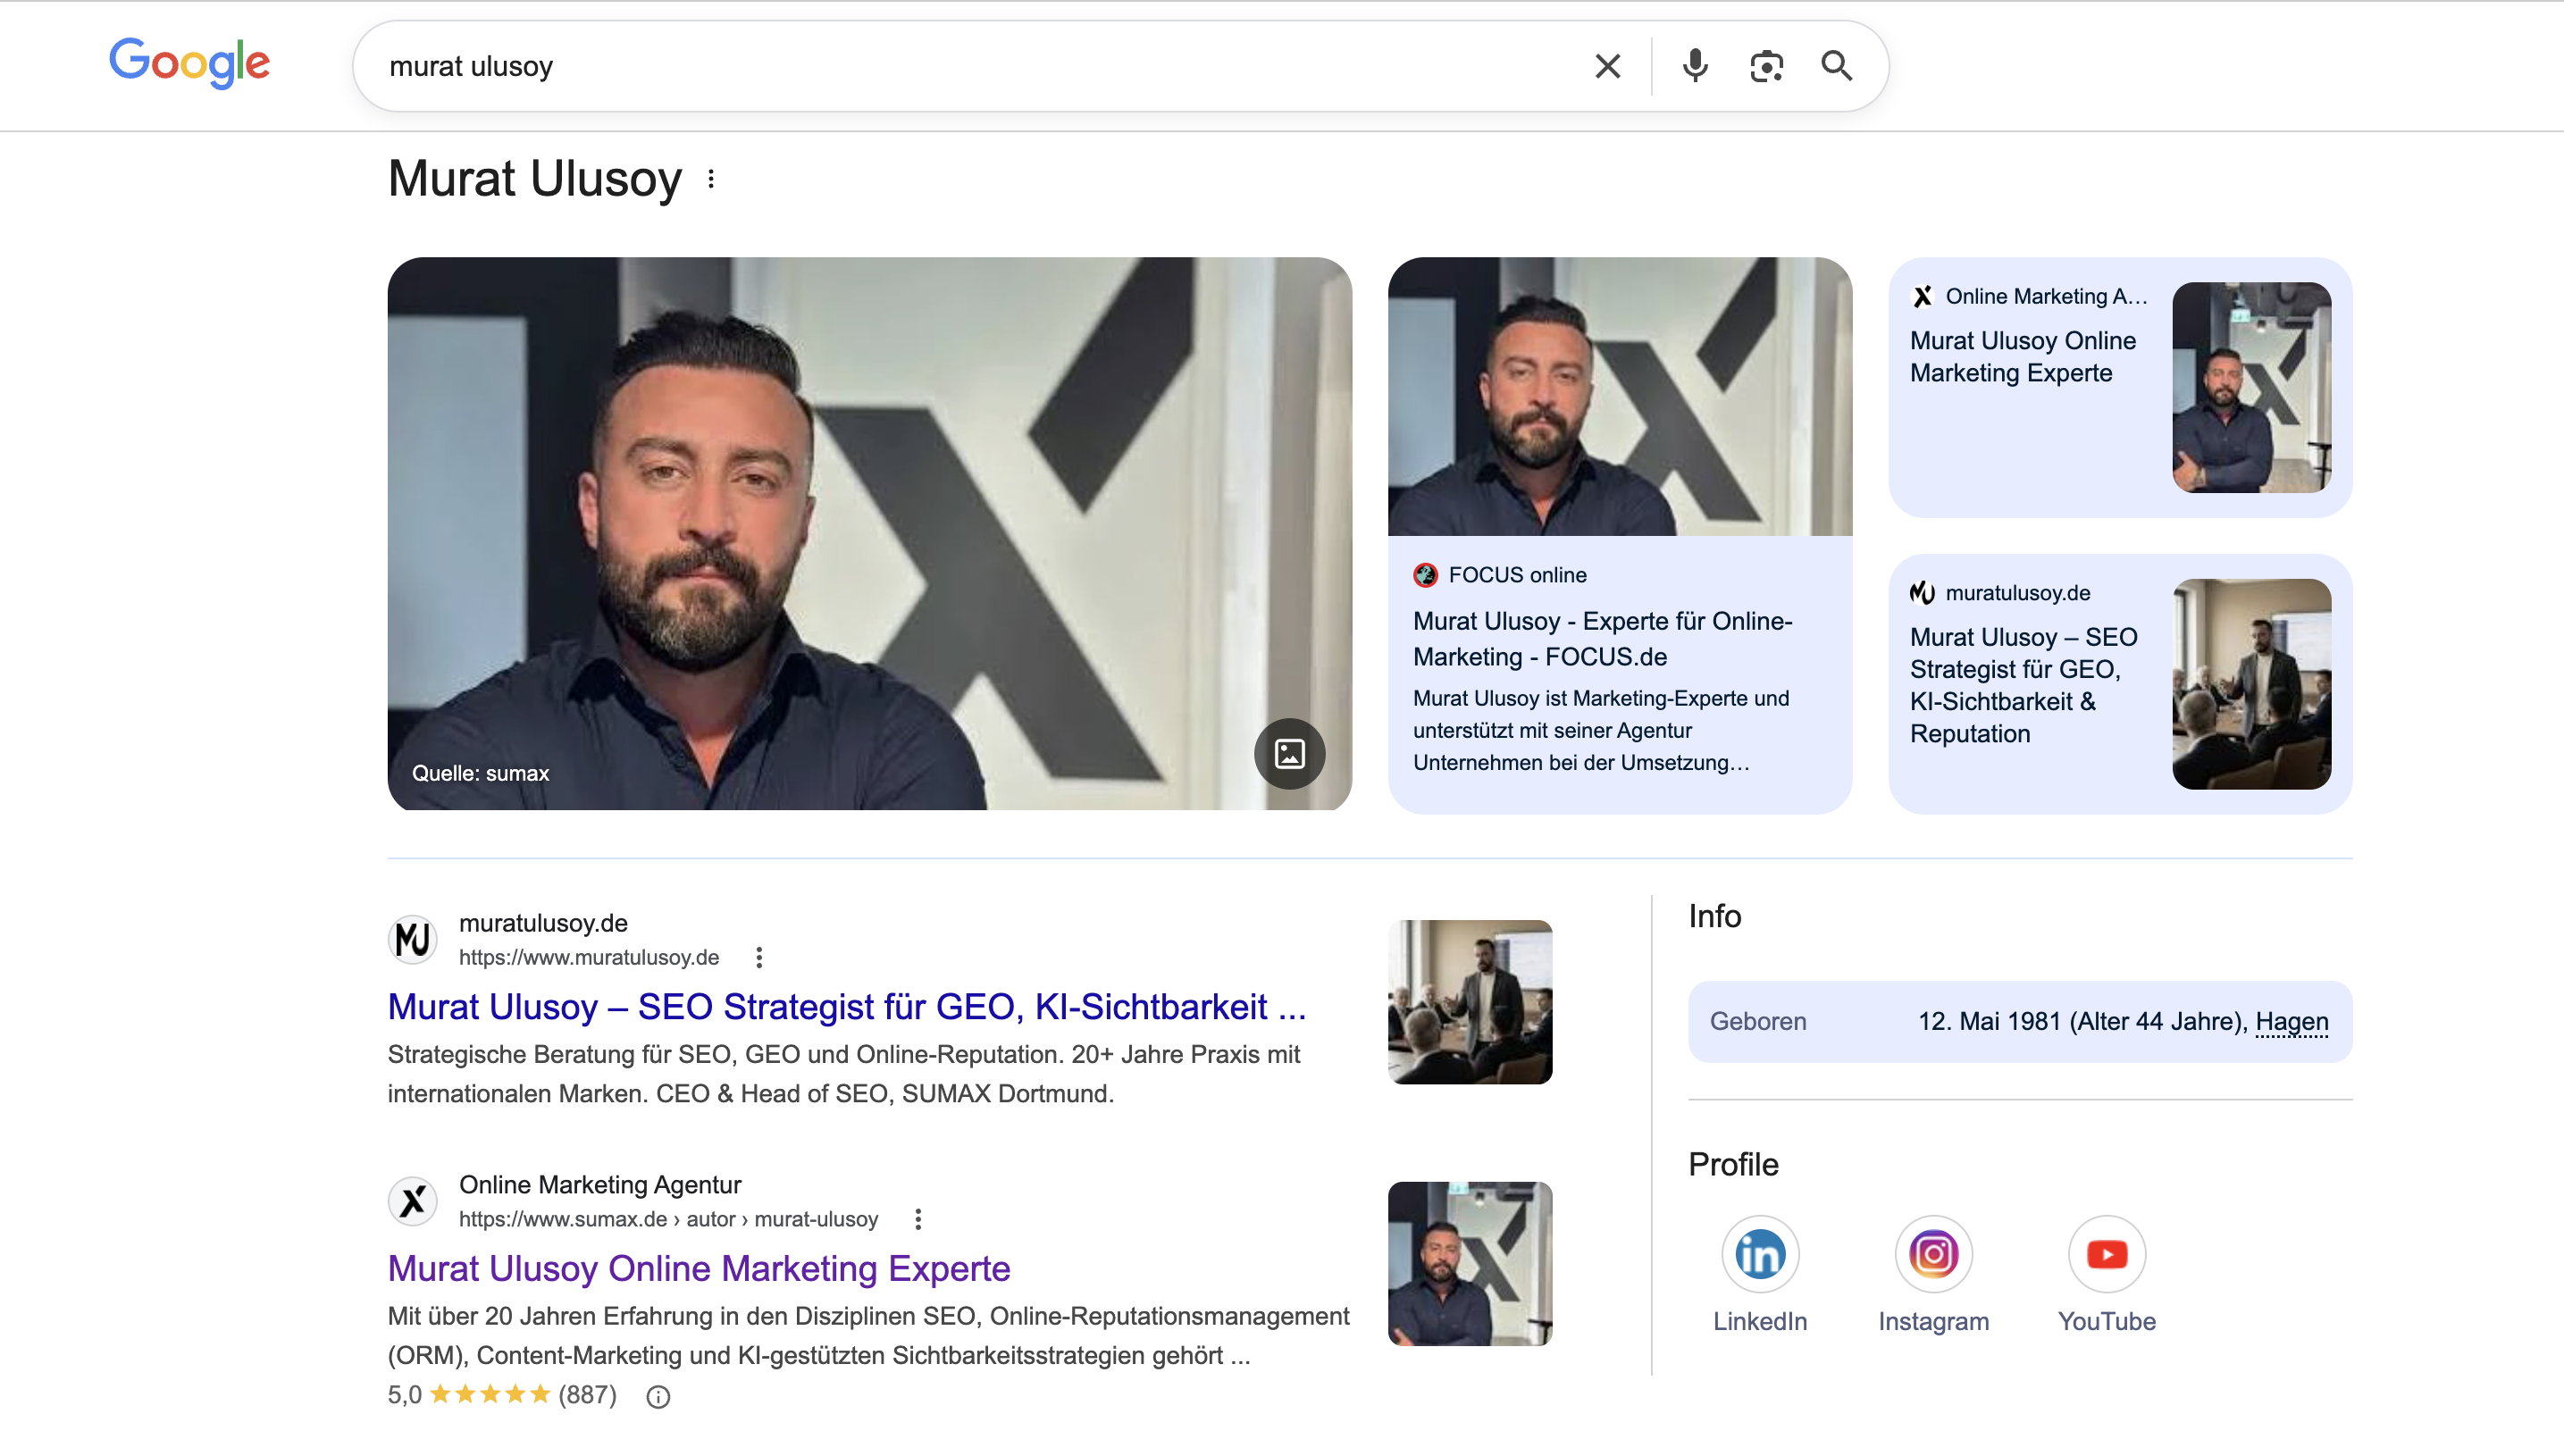Clear the search query using the X icon

pos(1607,65)
